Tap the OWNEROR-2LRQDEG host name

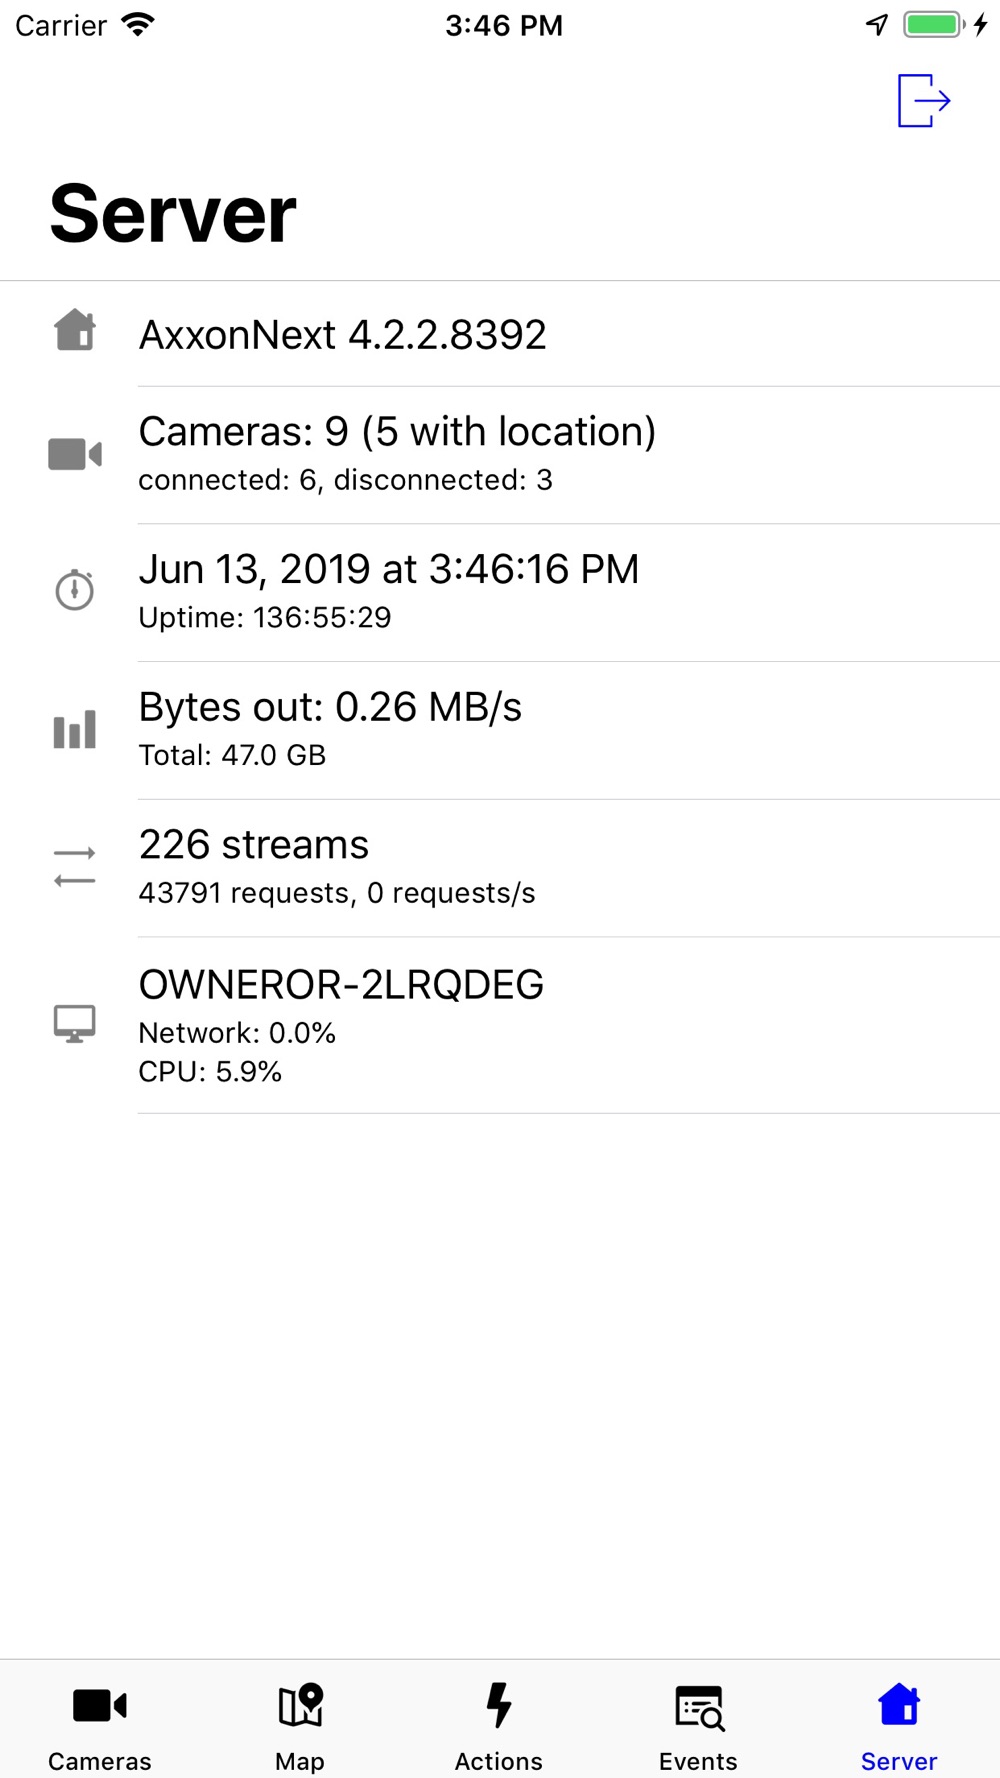[341, 985]
